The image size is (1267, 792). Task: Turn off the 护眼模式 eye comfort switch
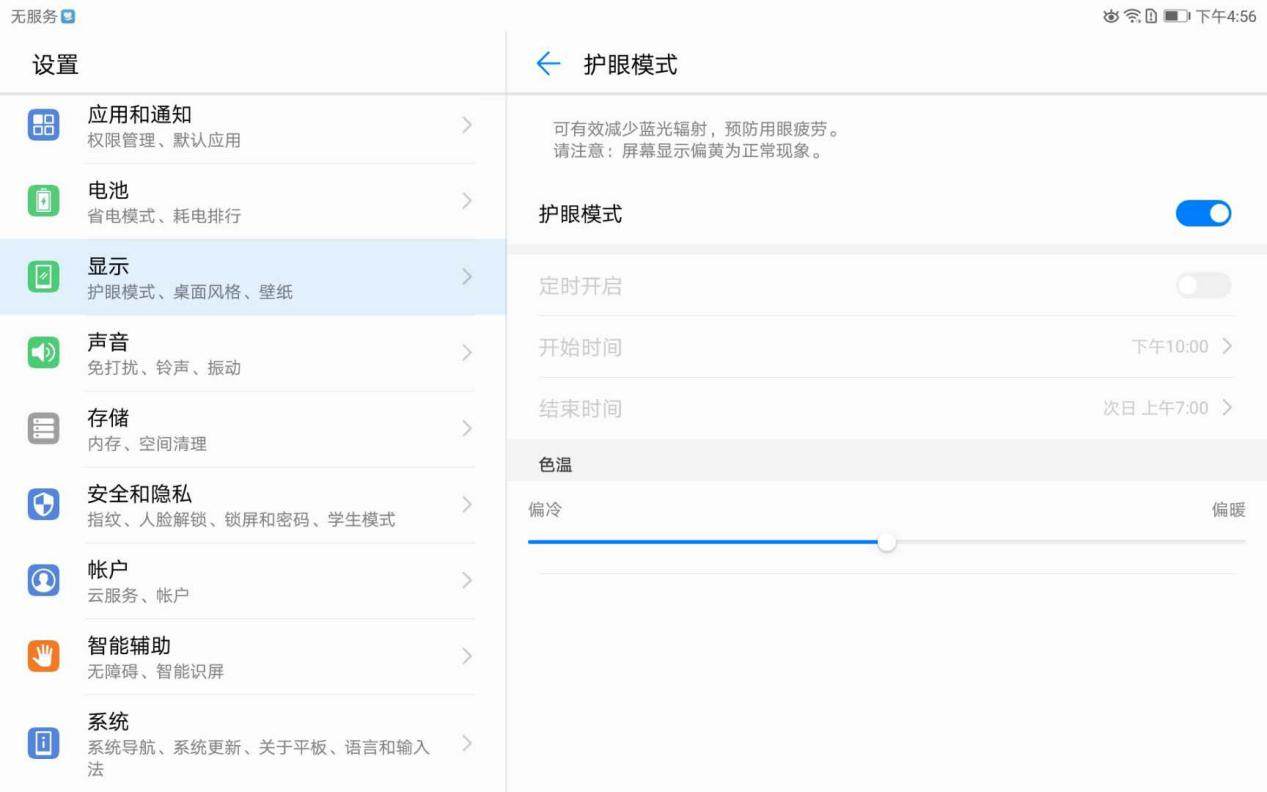pyautogui.click(x=1203, y=214)
